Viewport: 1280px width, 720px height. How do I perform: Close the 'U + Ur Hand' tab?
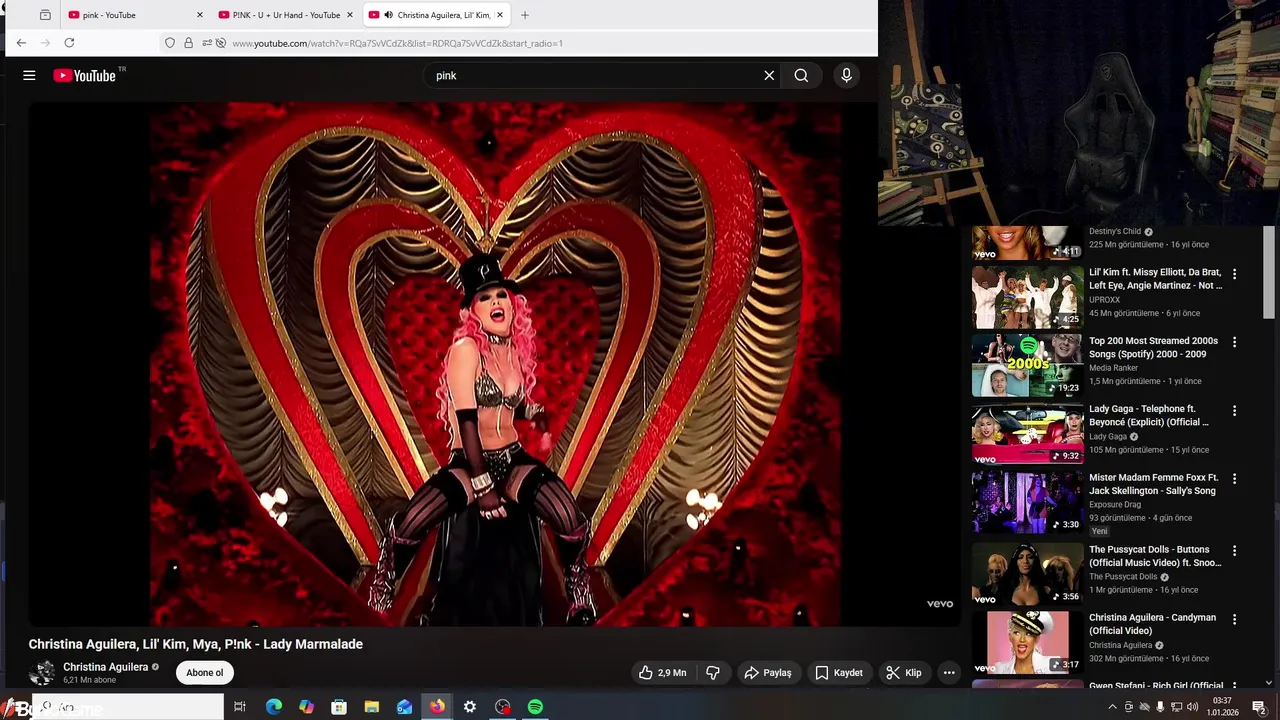(x=350, y=15)
